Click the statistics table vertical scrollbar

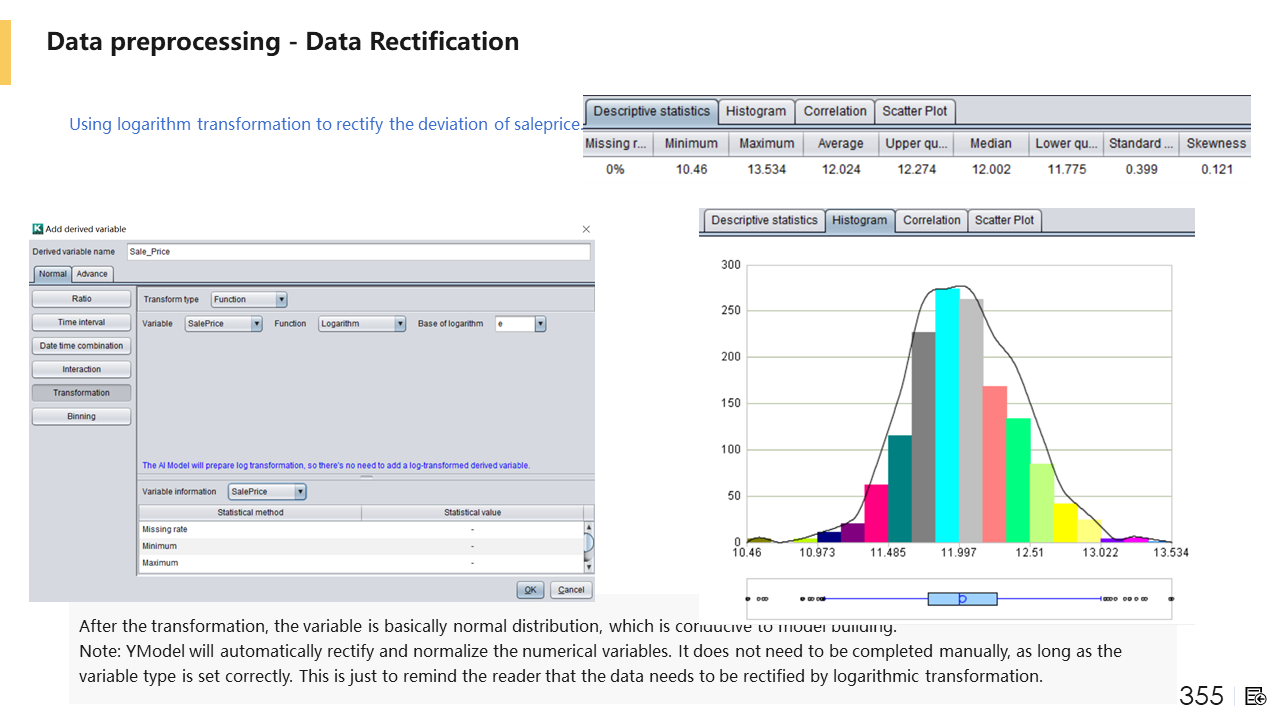588,545
